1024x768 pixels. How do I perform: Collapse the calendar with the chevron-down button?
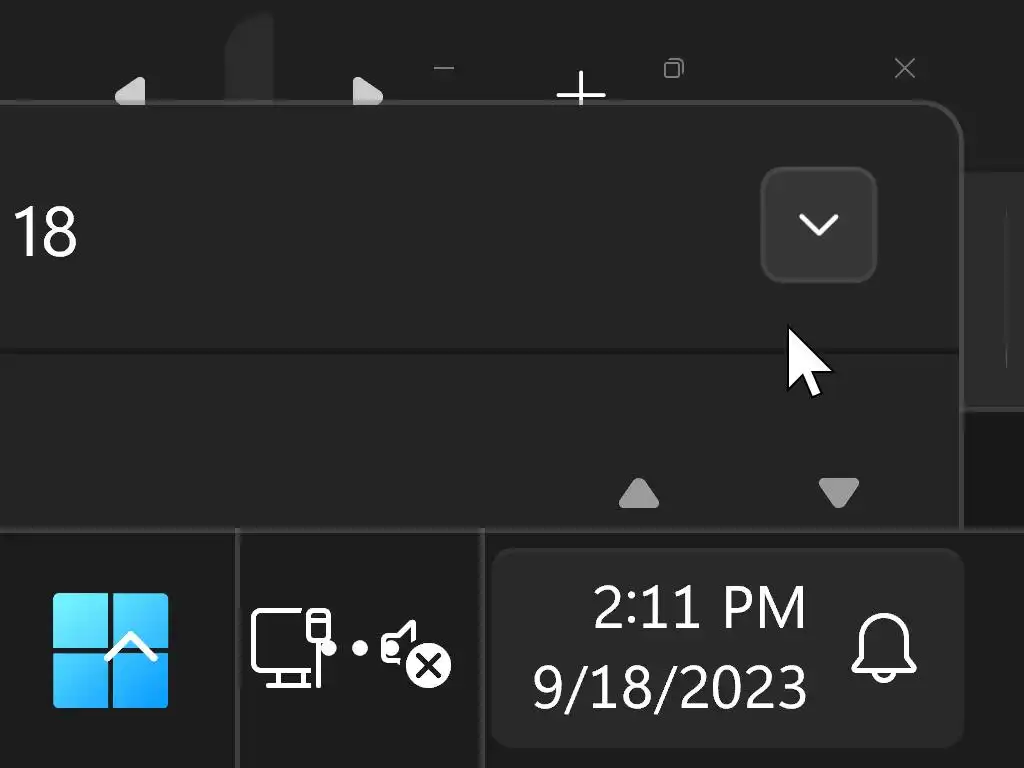(819, 225)
